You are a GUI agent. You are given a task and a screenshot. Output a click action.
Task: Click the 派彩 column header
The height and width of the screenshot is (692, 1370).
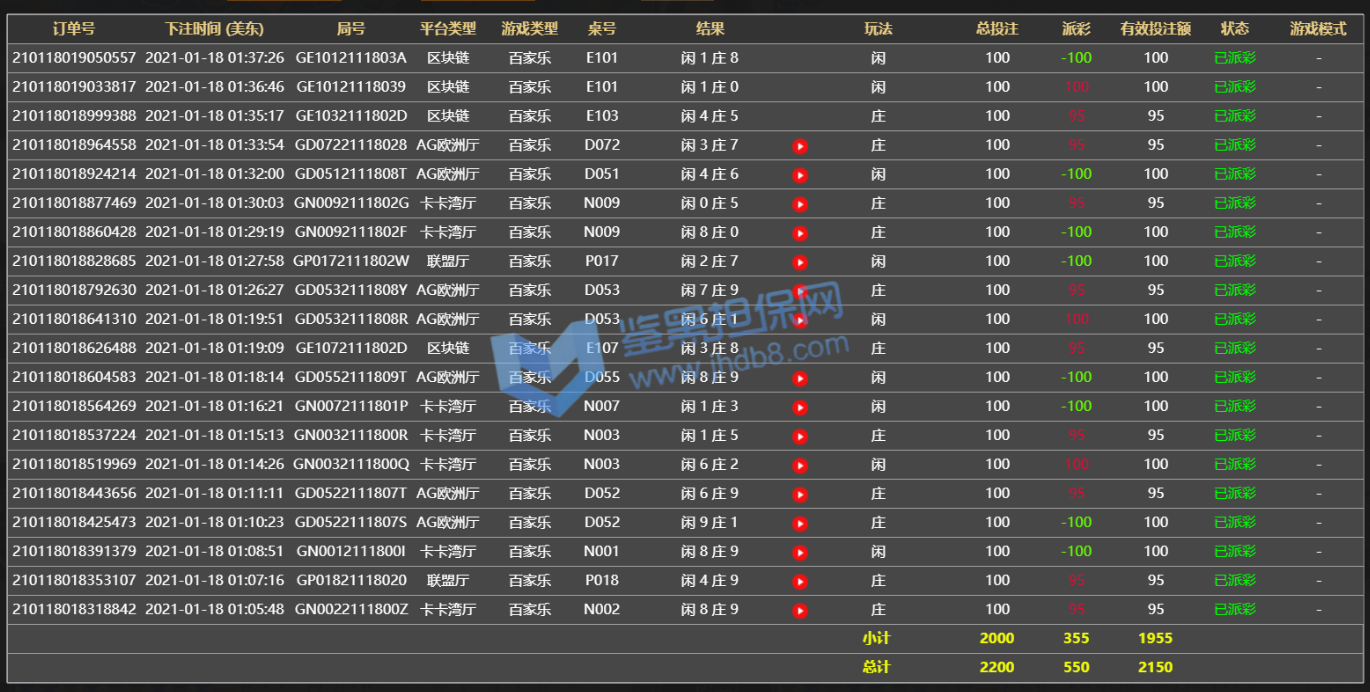point(1076,29)
